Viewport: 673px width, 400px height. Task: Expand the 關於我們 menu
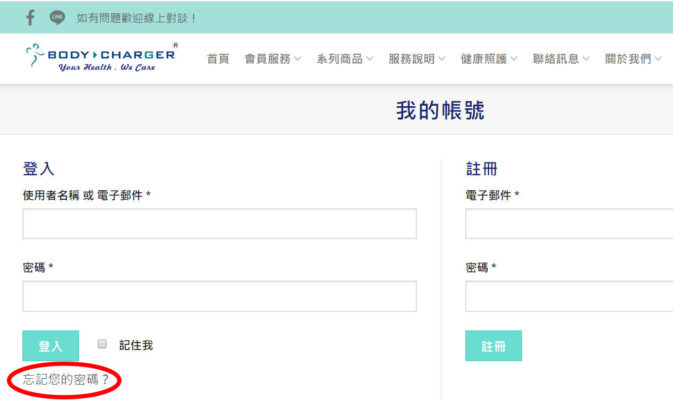point(633,59)
